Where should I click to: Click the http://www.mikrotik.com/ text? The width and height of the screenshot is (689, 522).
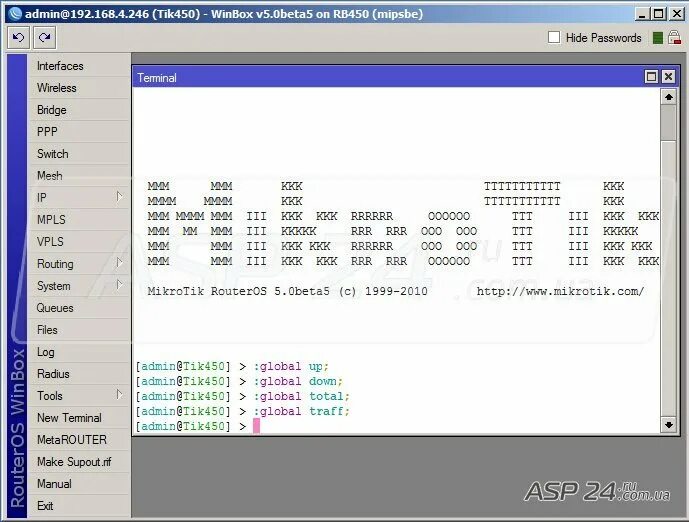pos(560,291)
